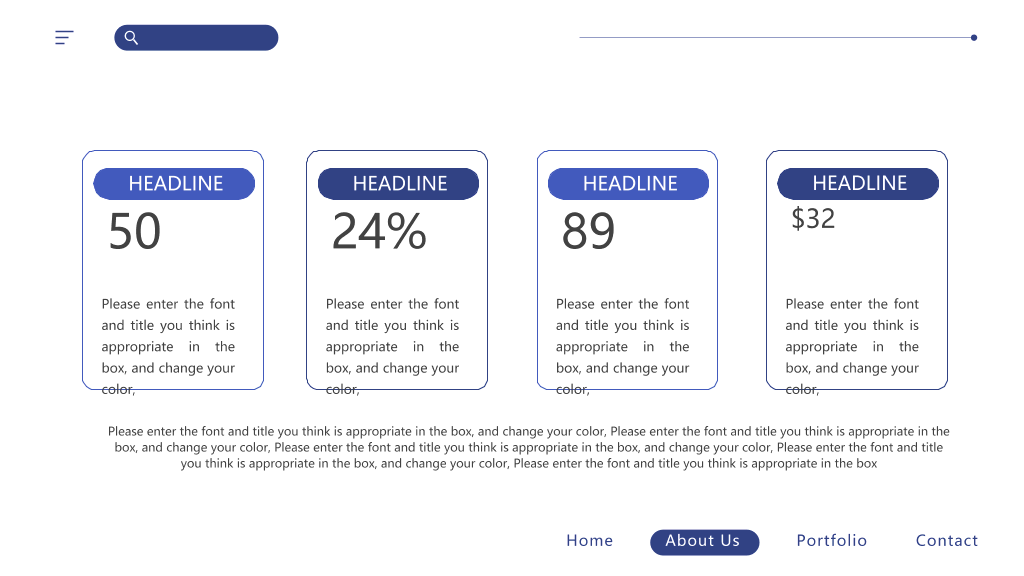This screenshot has width=1024, height=576.
Task: Select the $32 price text
Action: click(813, 219)
